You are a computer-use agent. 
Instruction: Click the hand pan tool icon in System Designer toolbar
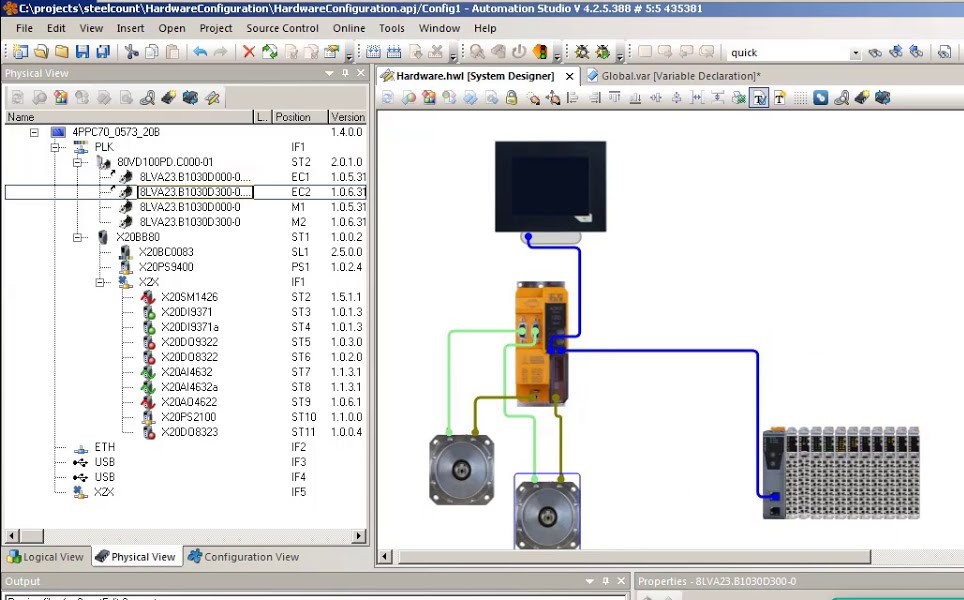tap(553, 98)
